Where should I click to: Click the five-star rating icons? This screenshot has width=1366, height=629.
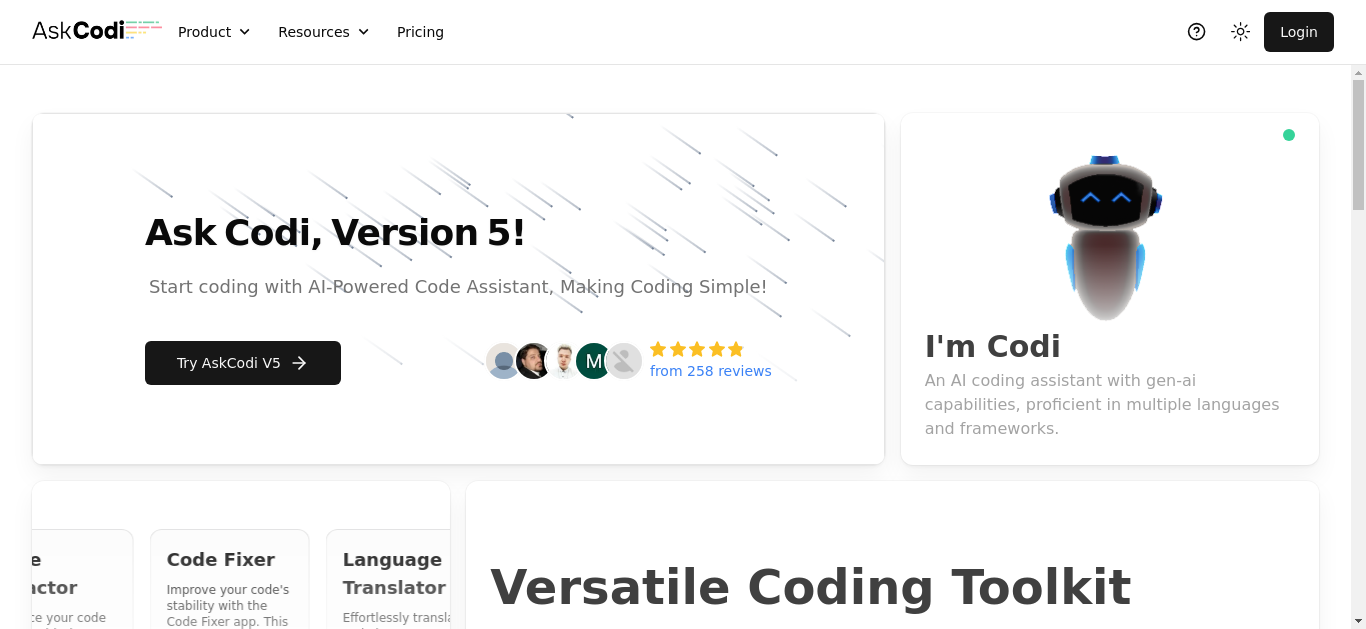[x=697, y=349]
